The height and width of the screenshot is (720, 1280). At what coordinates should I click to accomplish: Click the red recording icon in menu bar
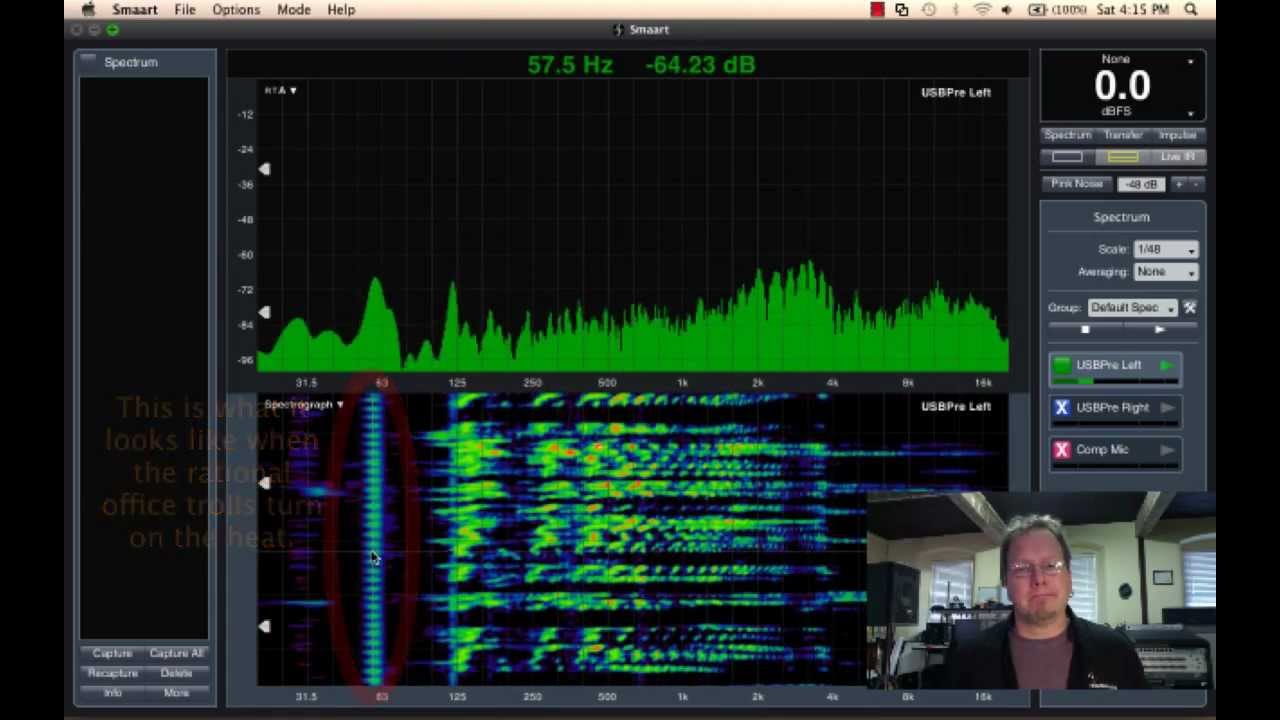click(x=877, y=9)
